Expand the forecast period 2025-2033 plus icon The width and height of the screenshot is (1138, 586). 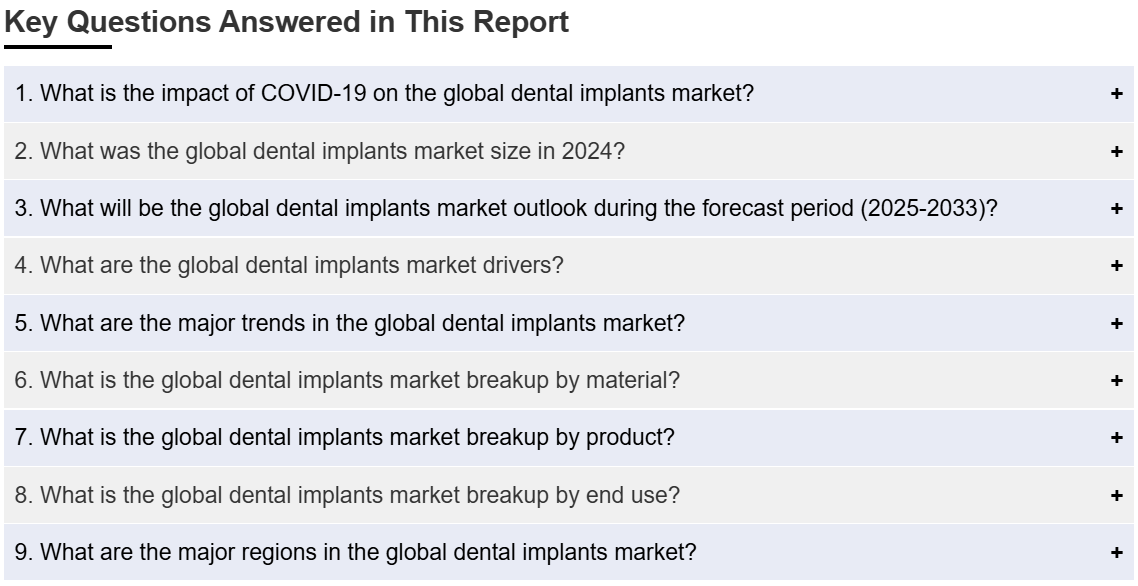pos(1116,208)
